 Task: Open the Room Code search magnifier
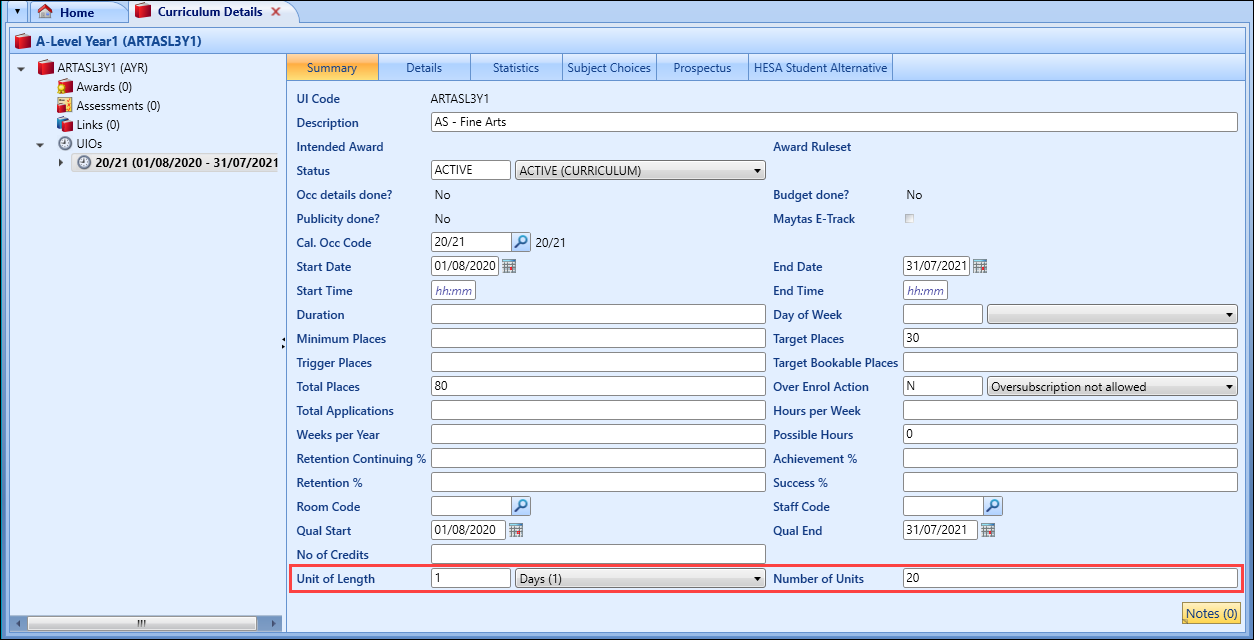click(x=521, y=506)
